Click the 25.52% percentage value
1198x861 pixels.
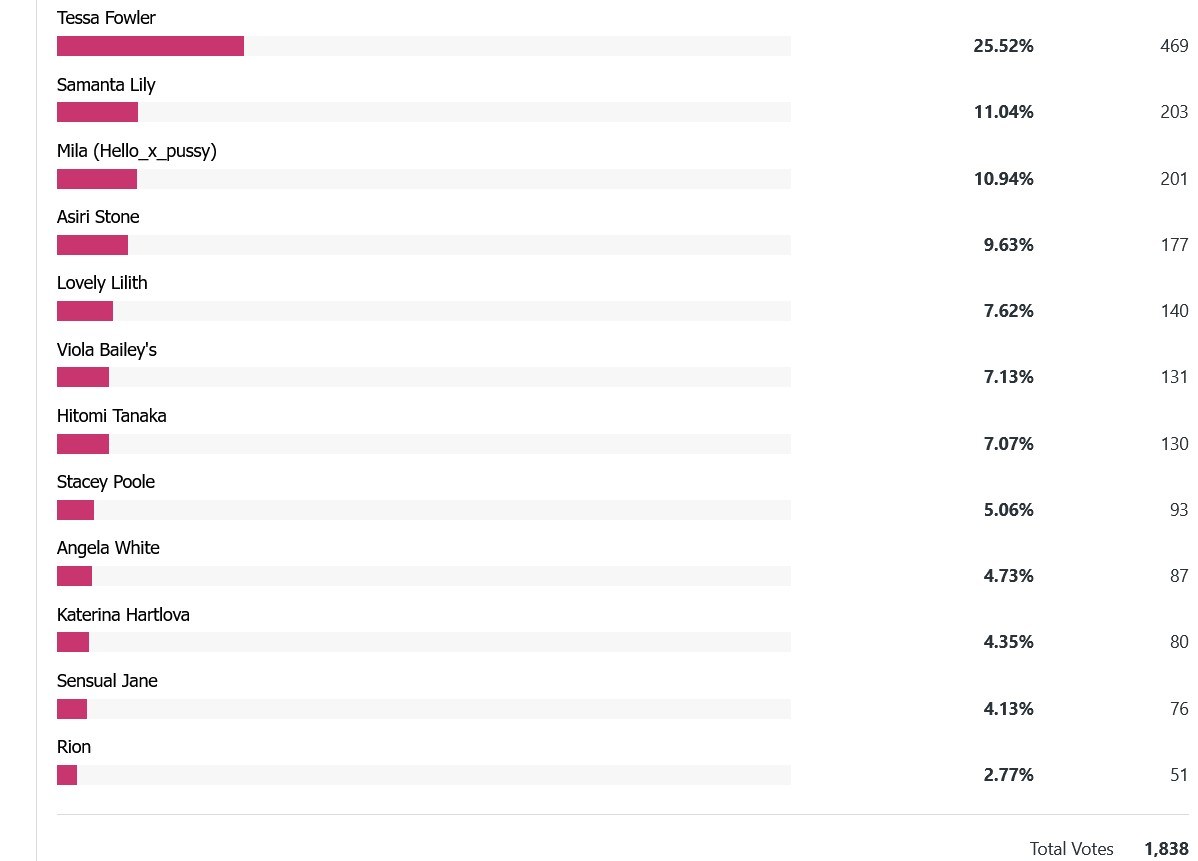coord(1003,46)
